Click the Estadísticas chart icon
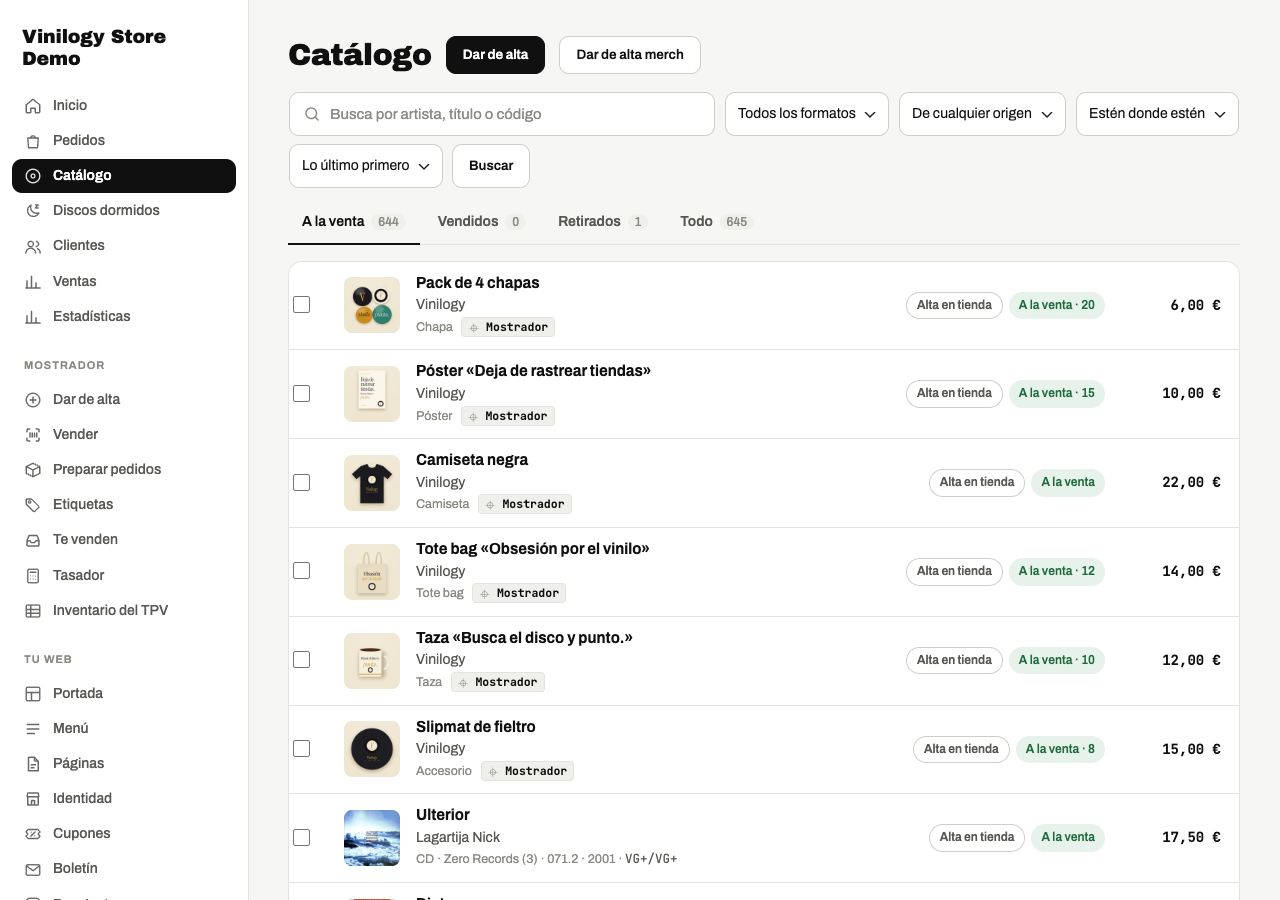The image size is (1280, 900). tap(33, 317)
